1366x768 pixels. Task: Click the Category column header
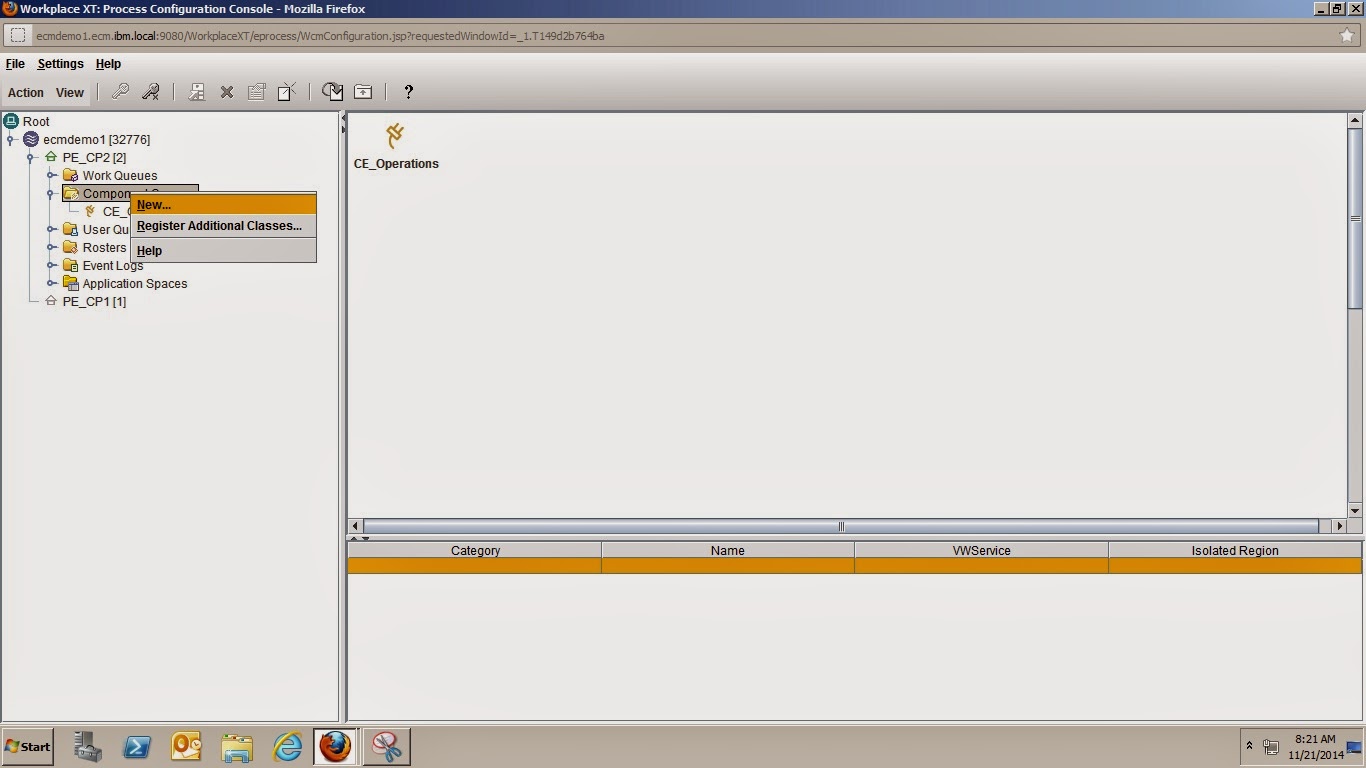pos(475,550)
